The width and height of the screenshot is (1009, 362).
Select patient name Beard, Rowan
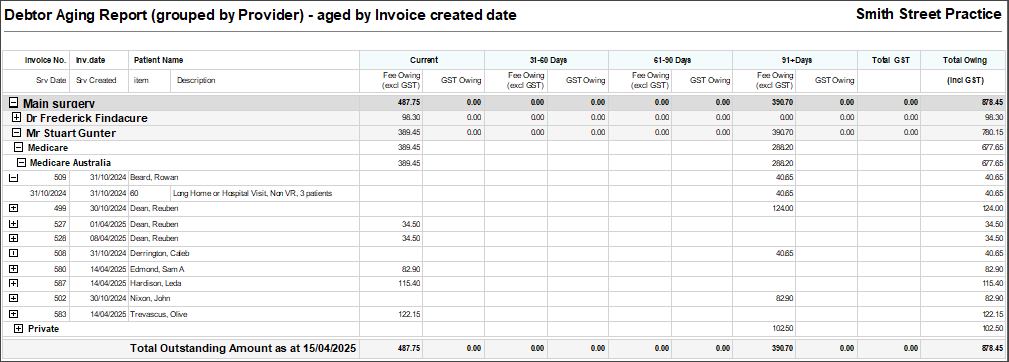(154, 177)
